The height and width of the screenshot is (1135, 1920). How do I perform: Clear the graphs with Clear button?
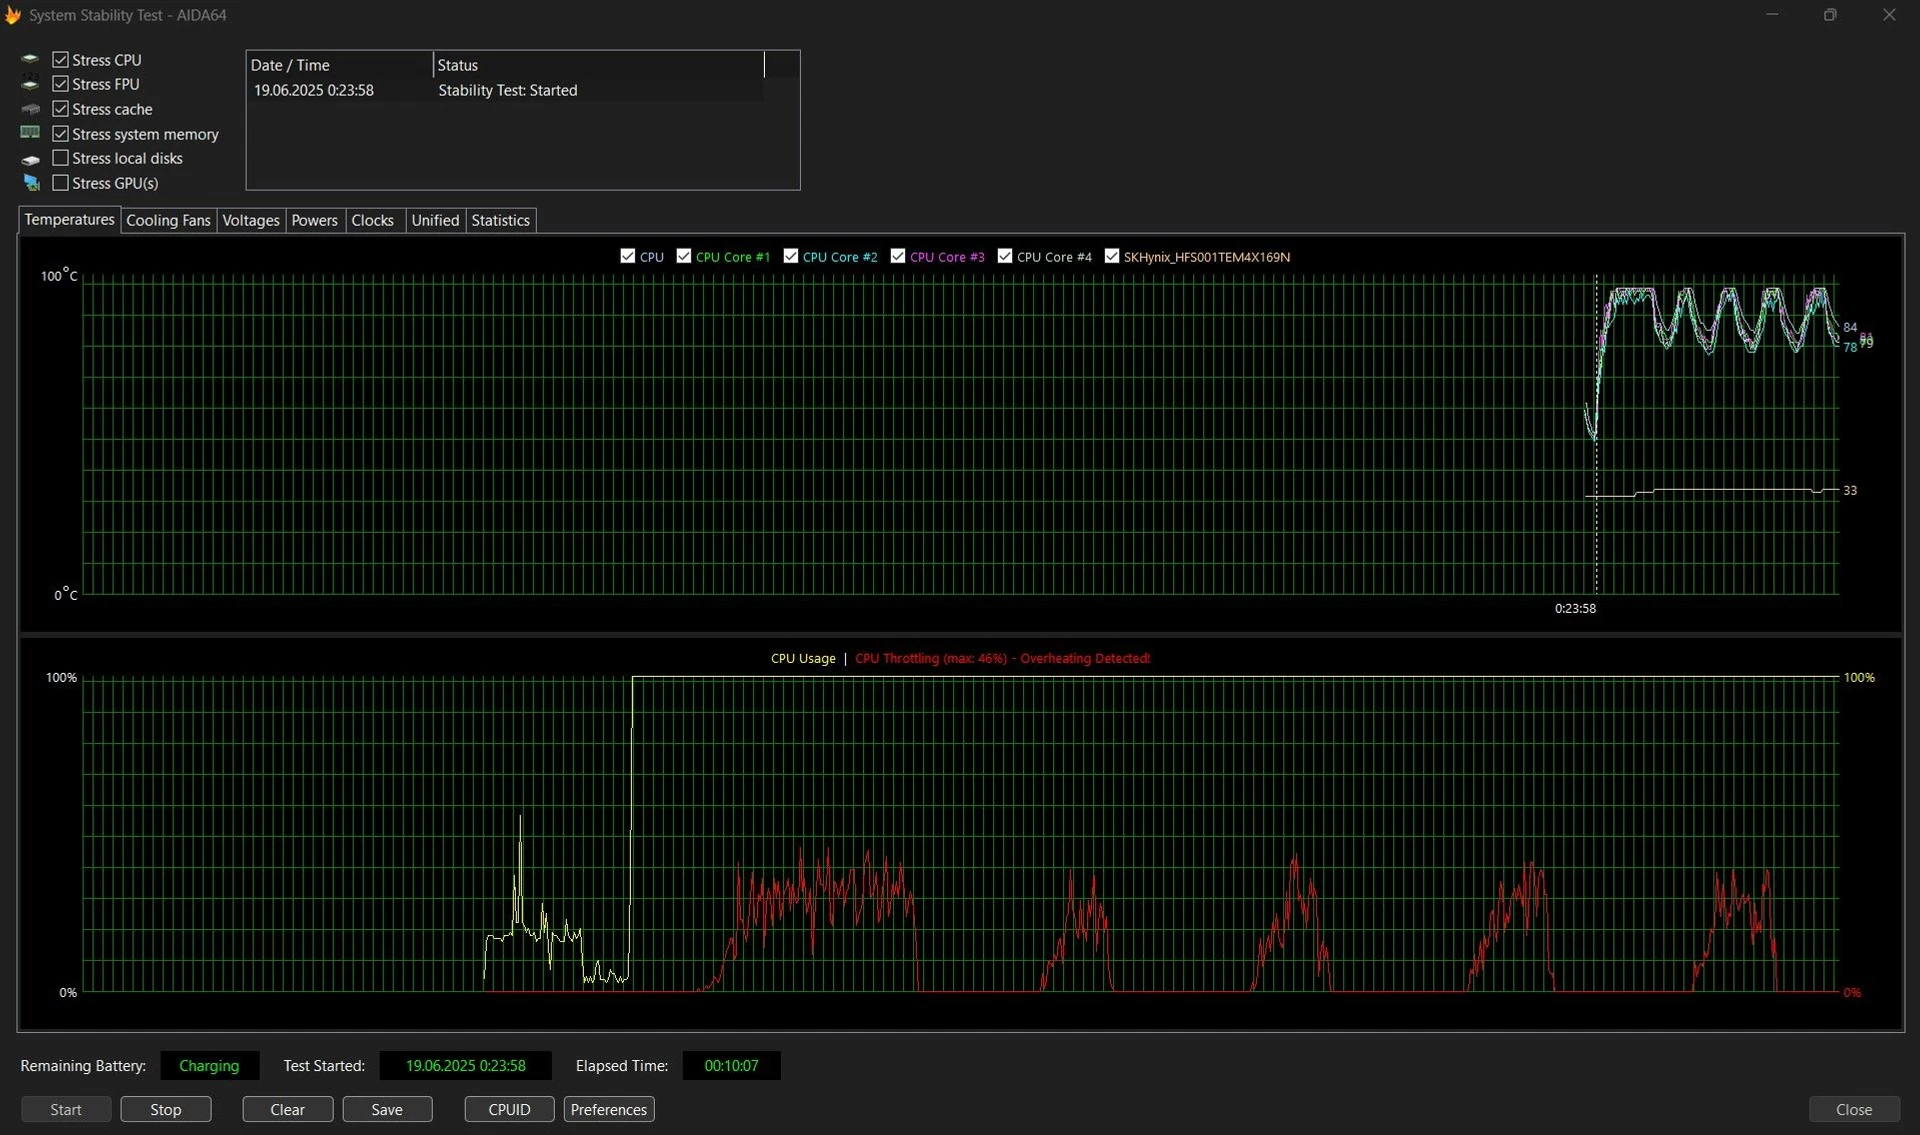pos(287,1109)
